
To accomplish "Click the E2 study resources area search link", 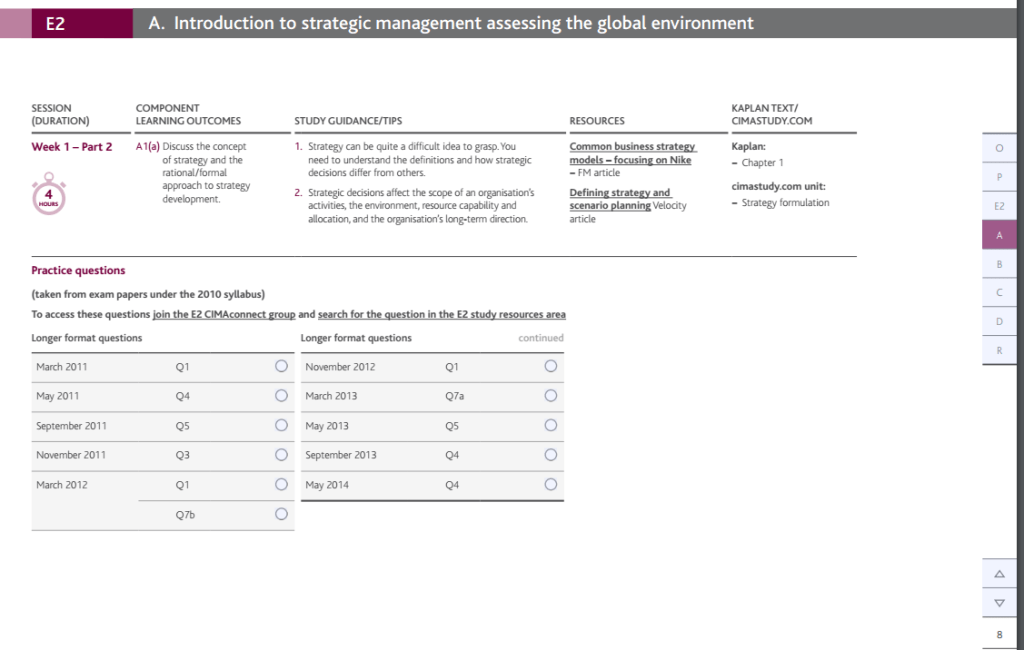I will pyautogui.click(x=442, y=314).
